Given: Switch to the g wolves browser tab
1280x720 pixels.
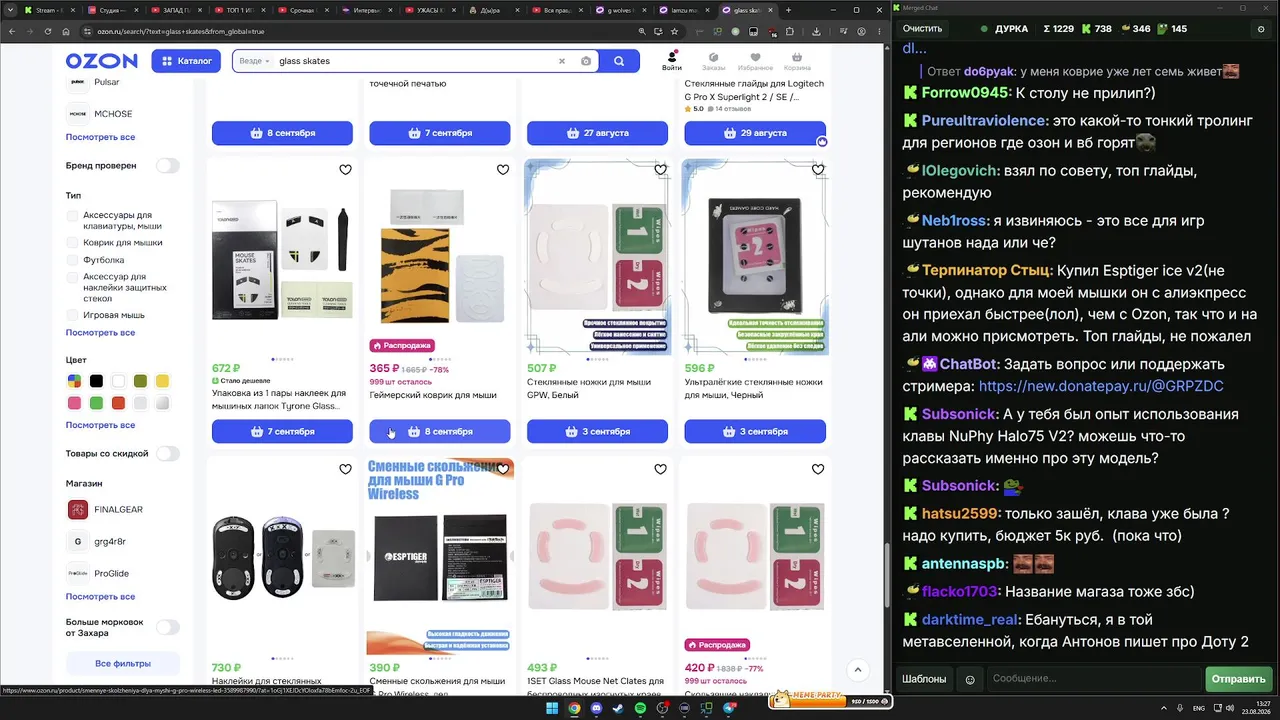Looking at the screenshot, I should (x=620, y=10).
